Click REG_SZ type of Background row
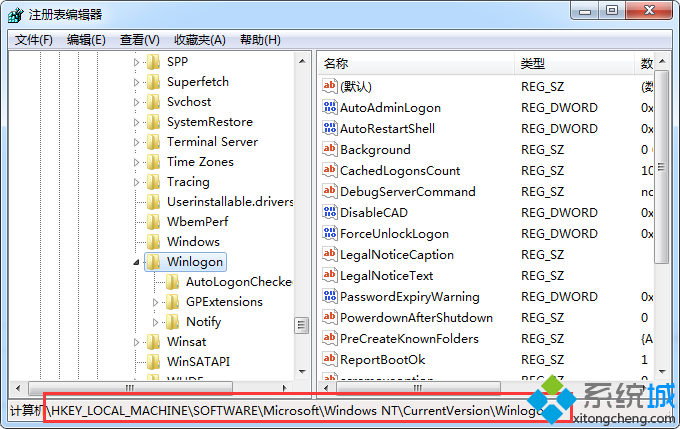Screen dimensions: 680x429 tap(542, 150)
